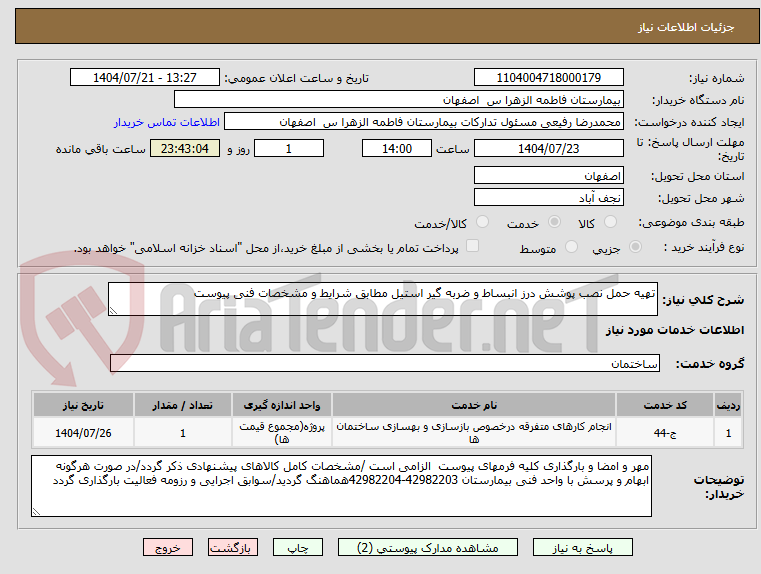The image size is (761, 574).
Task: Open مشاهده مدارک پیوستی (2) button
Action: 428,547
